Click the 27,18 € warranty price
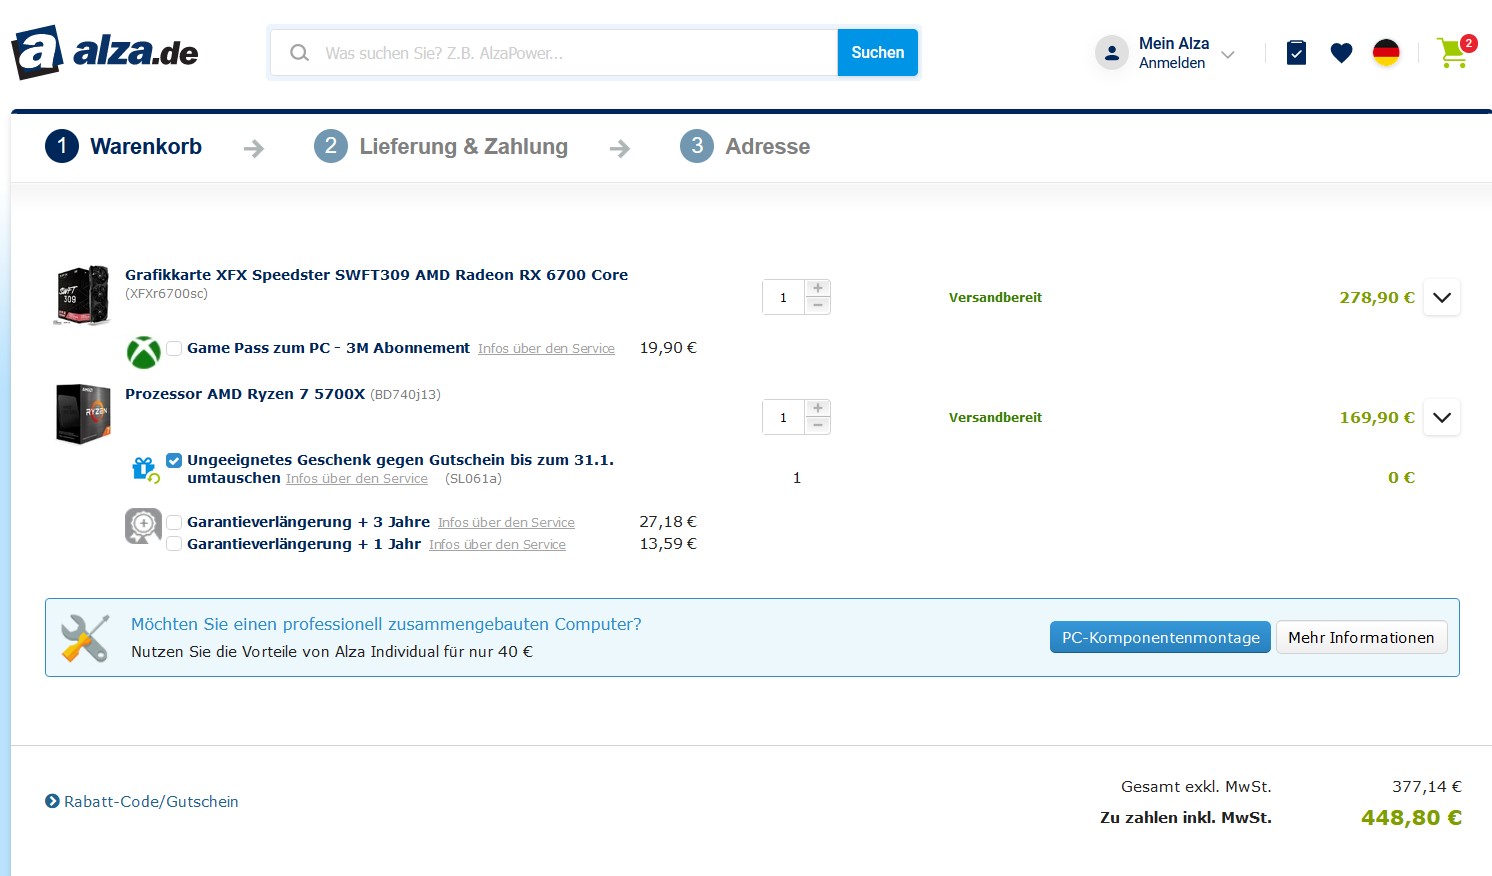 click(668, 521)
